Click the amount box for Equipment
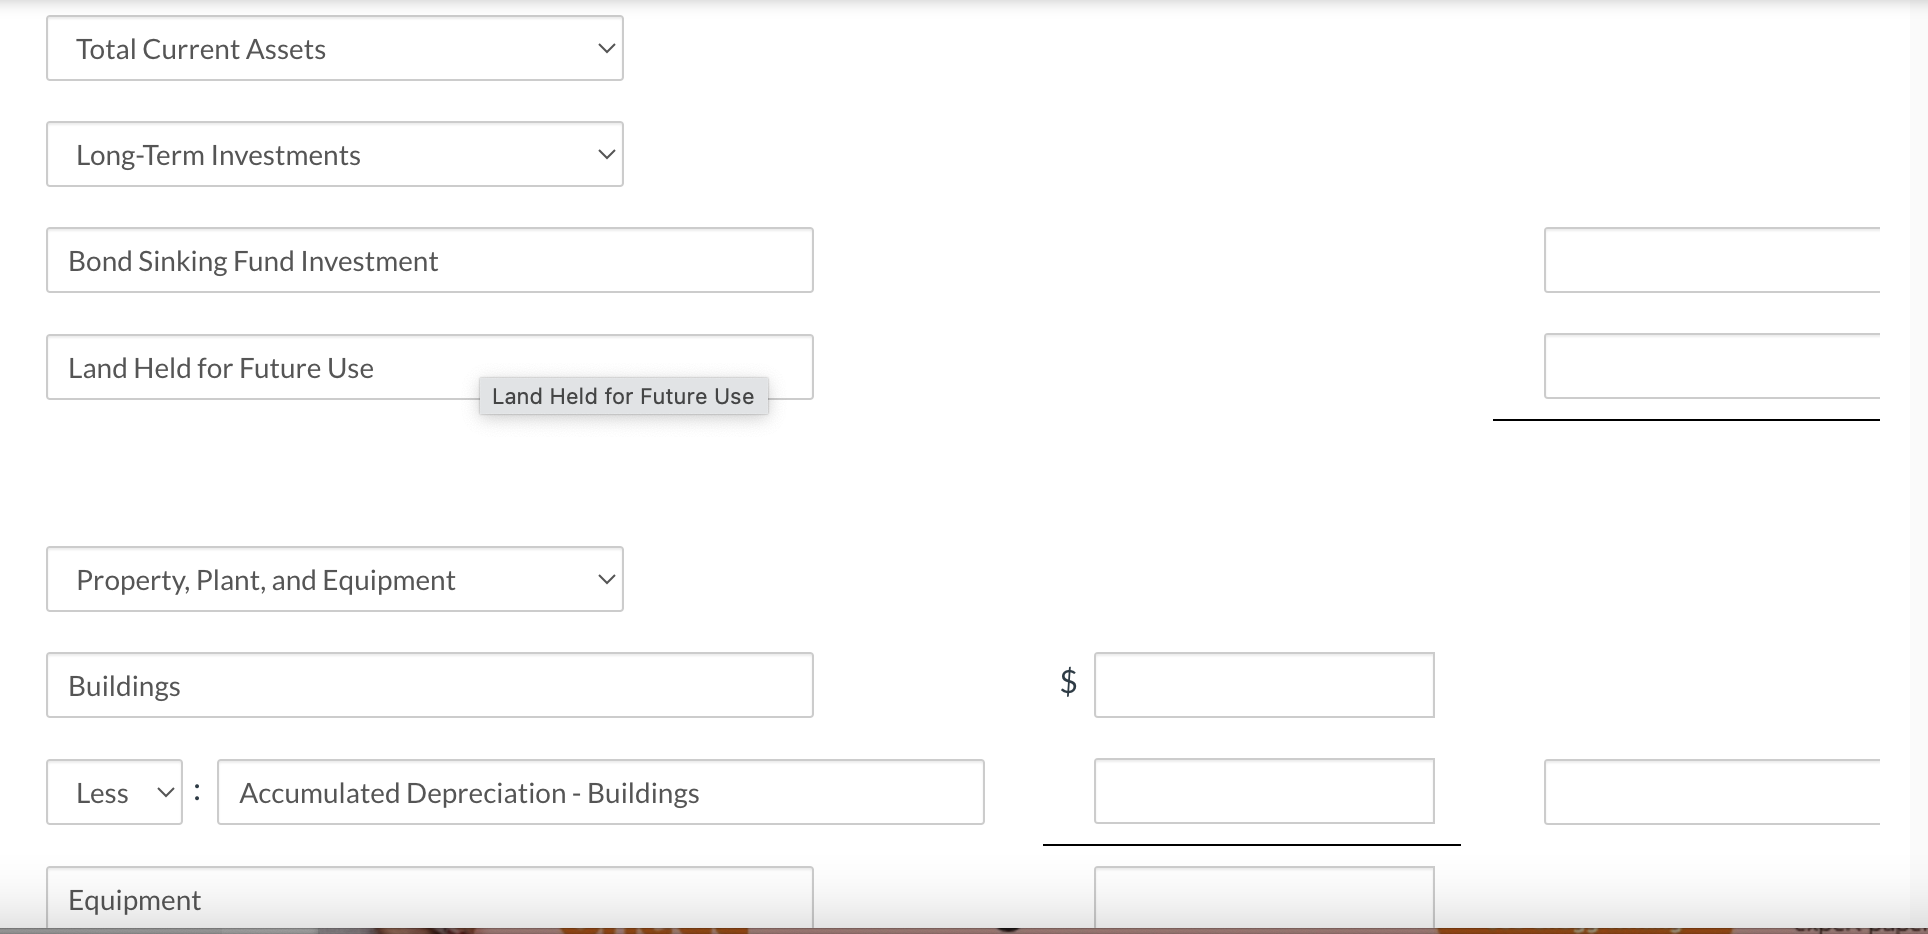Viewport: 1928px width, 934px height. pos(1264,898)
